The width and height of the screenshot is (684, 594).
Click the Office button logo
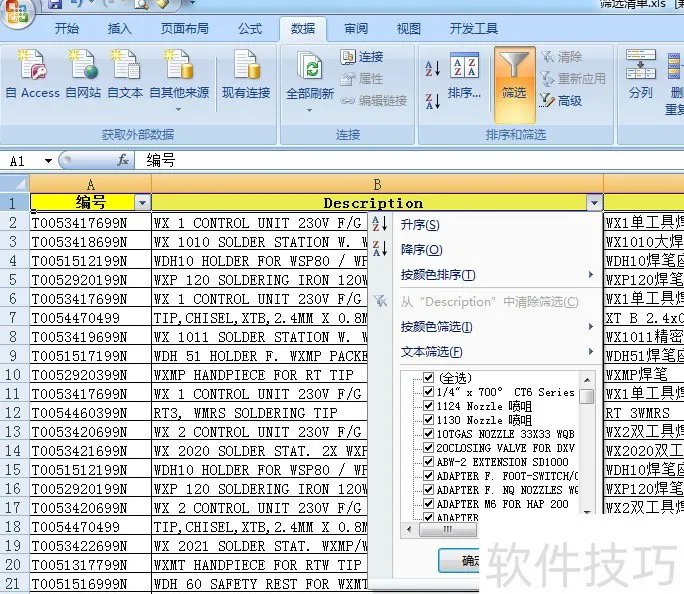[x=16, y=12]
